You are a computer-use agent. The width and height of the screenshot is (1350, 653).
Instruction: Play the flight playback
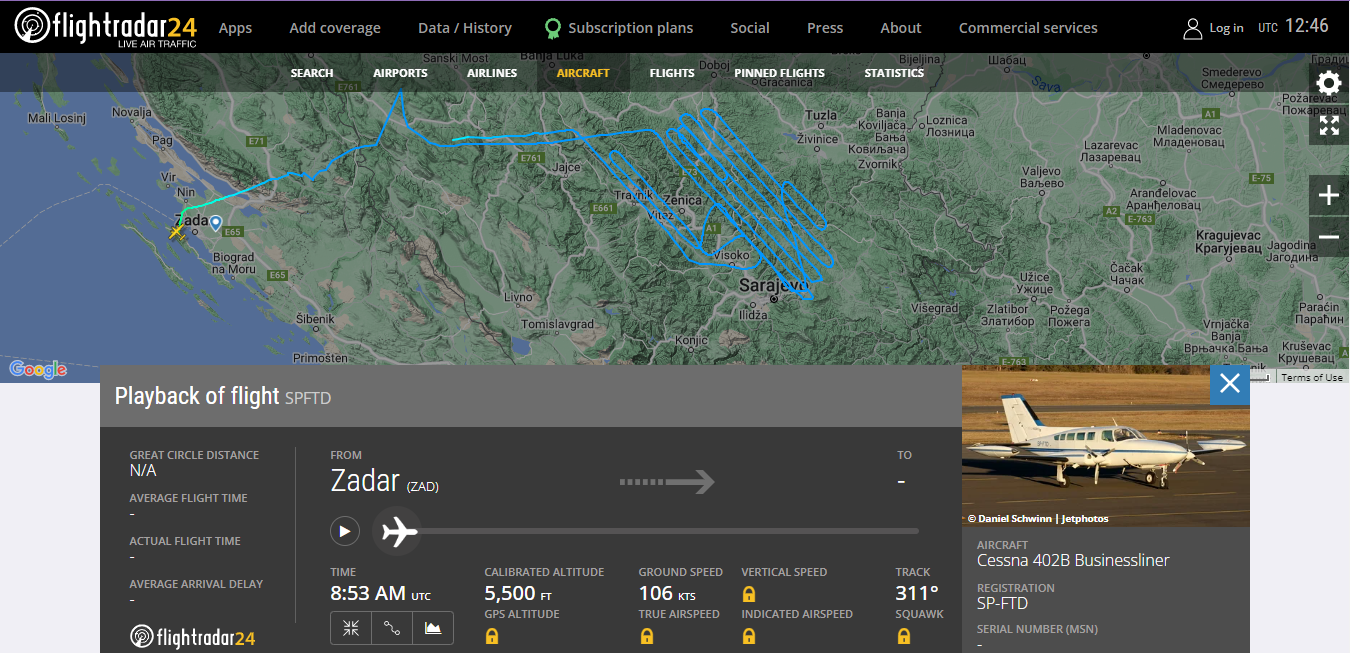point(345,531)
